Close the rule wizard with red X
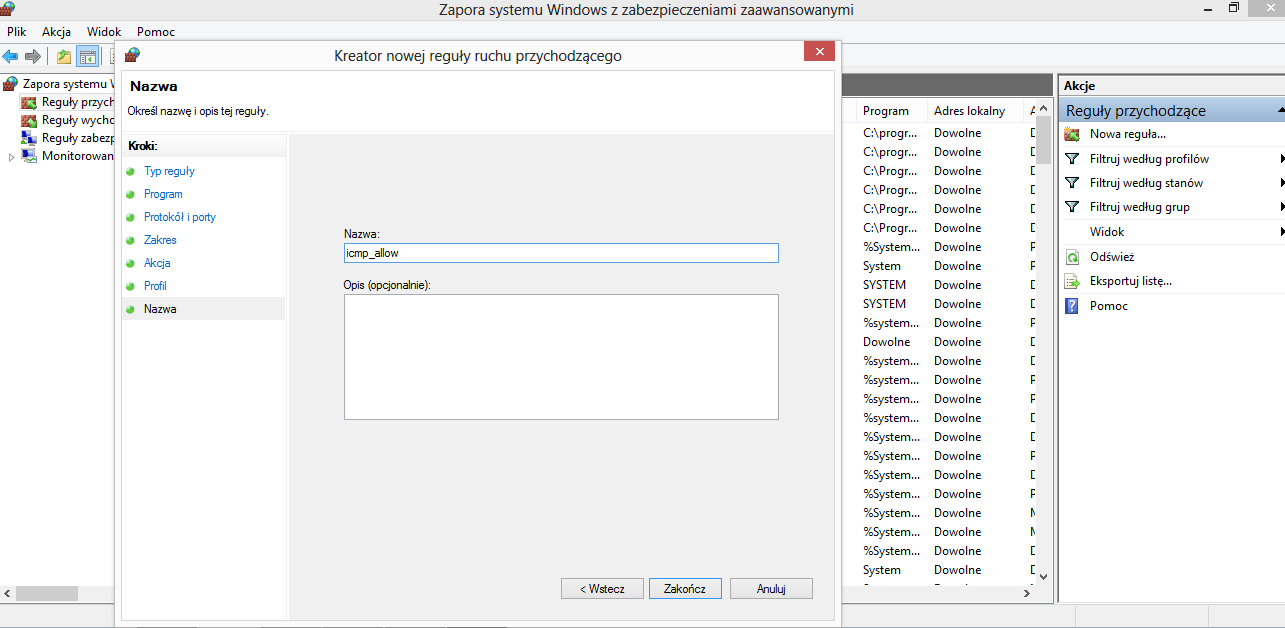1285x628 pixels. (819, 52)
